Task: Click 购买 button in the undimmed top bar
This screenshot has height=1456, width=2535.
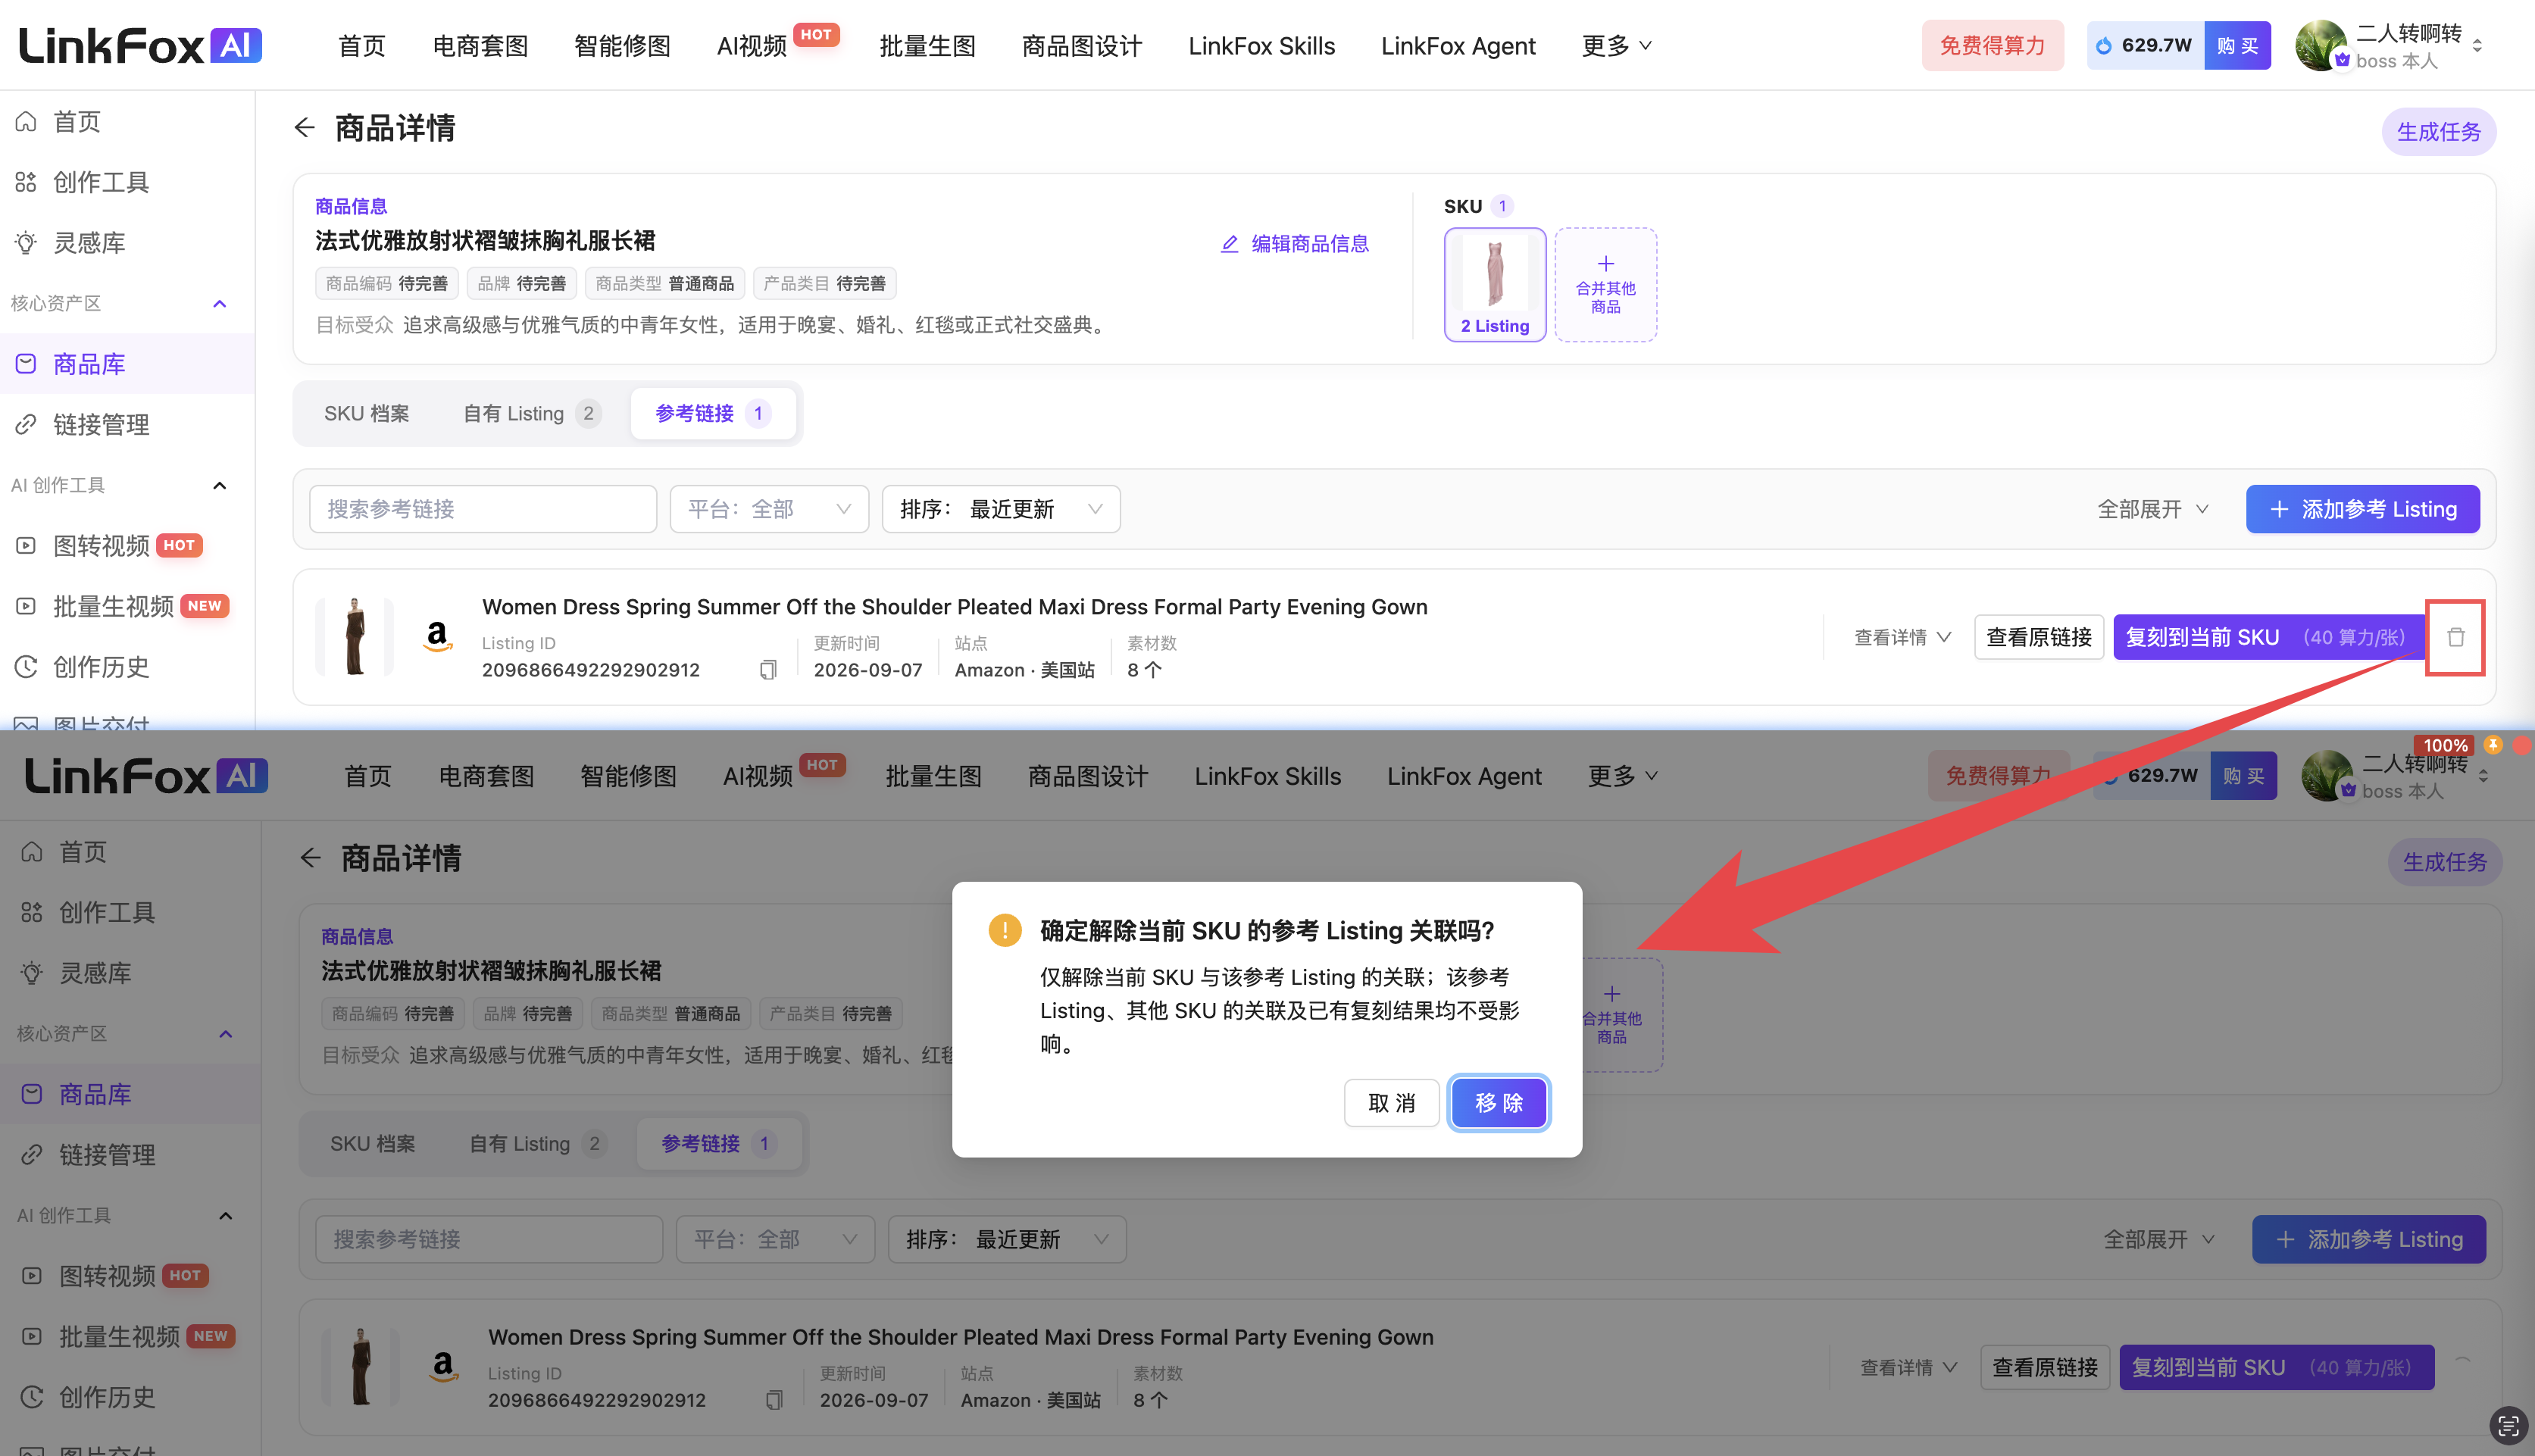Action: point(2237,46)
